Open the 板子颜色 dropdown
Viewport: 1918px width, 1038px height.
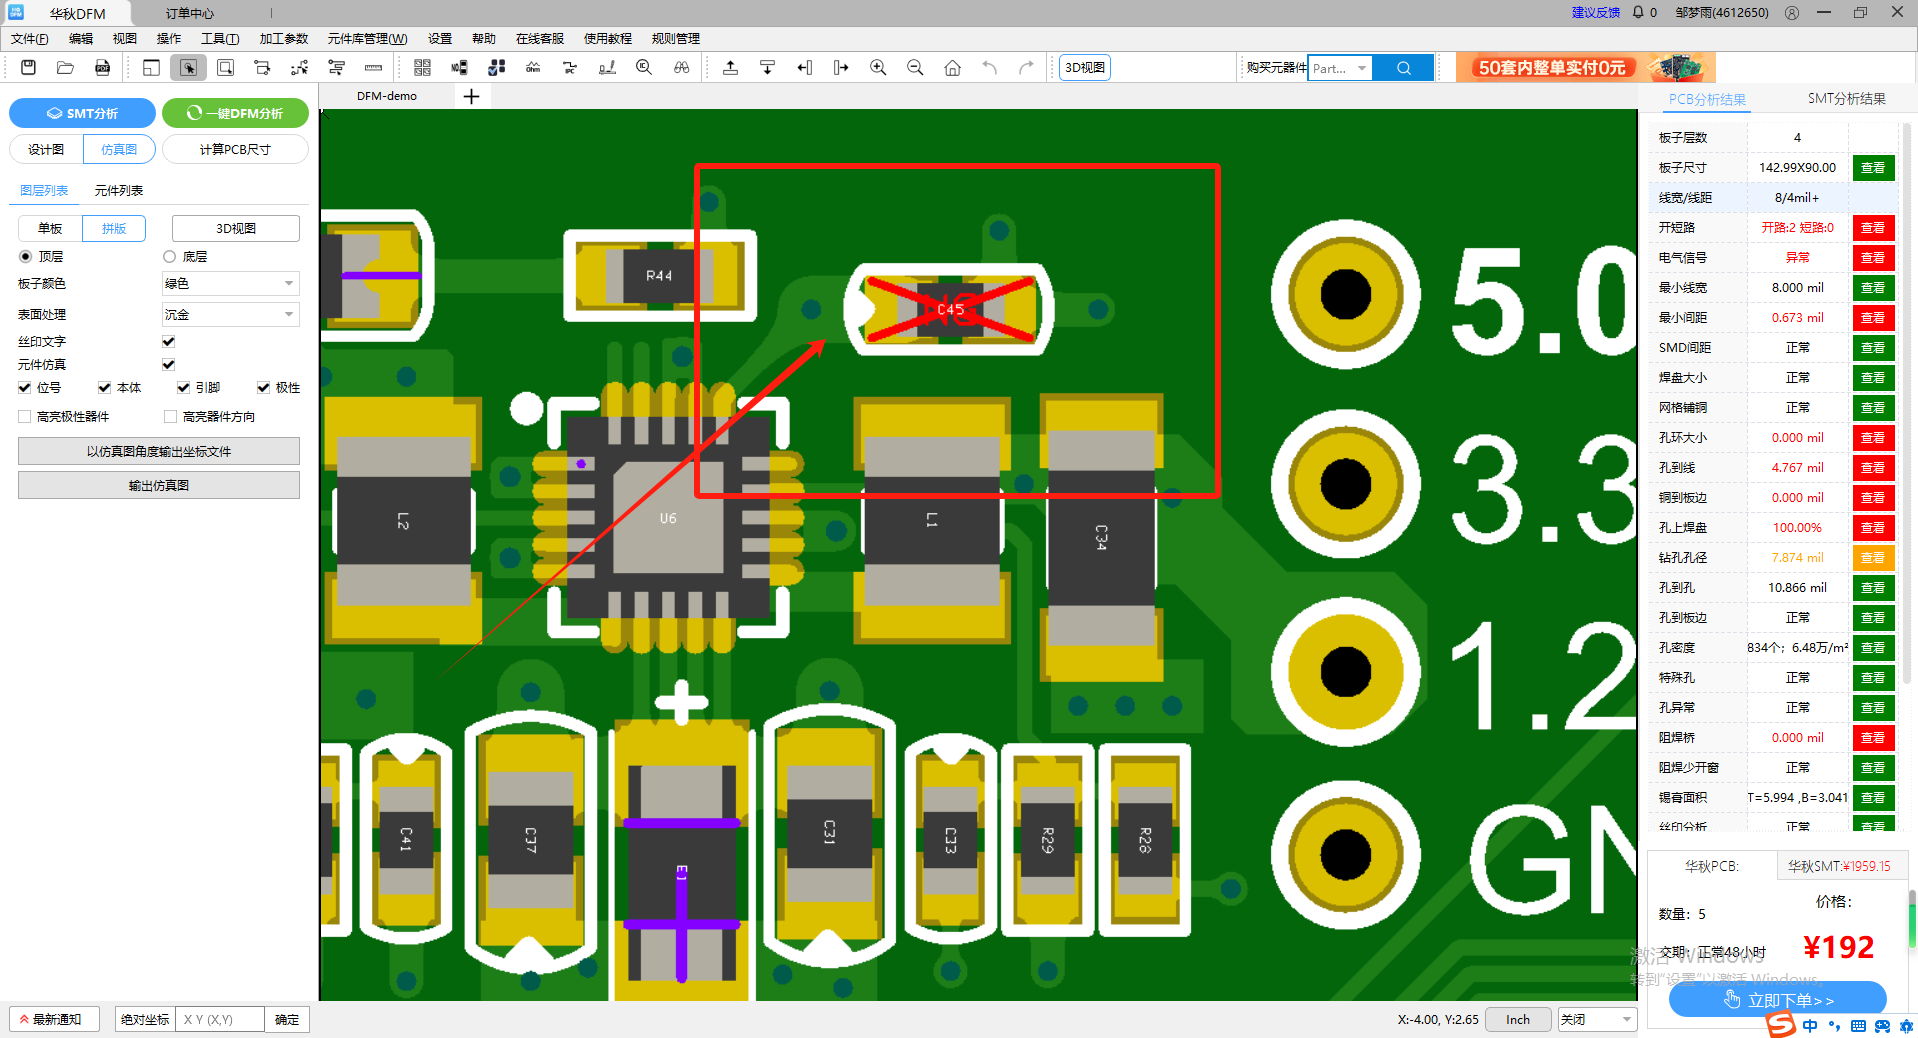pos(230,284)
